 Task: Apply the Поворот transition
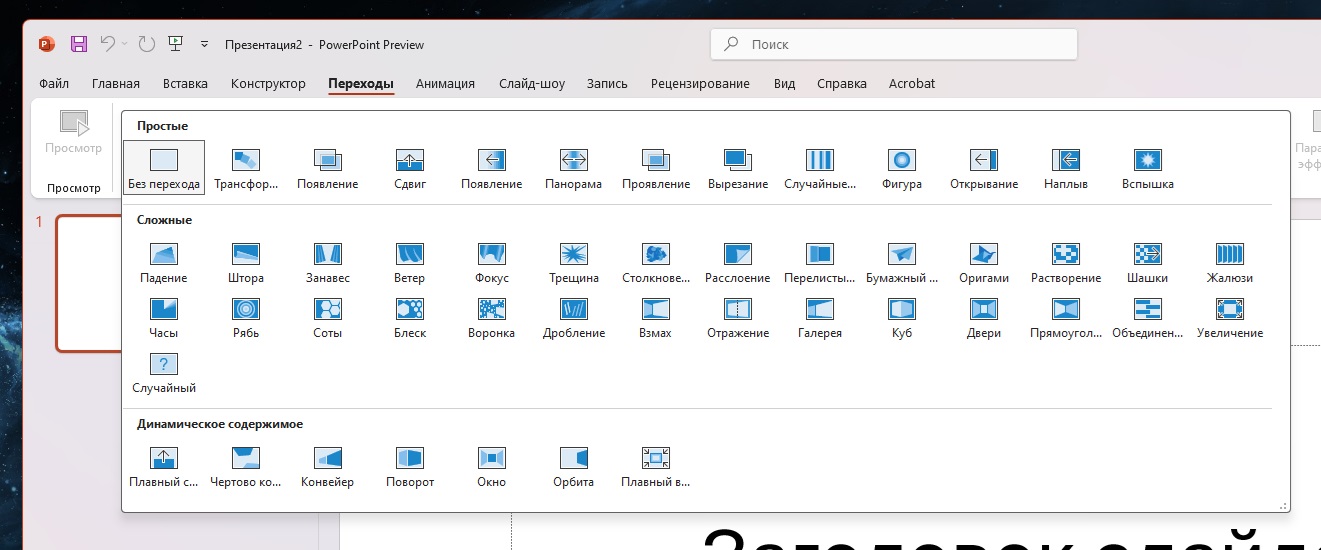coord(410,466)
